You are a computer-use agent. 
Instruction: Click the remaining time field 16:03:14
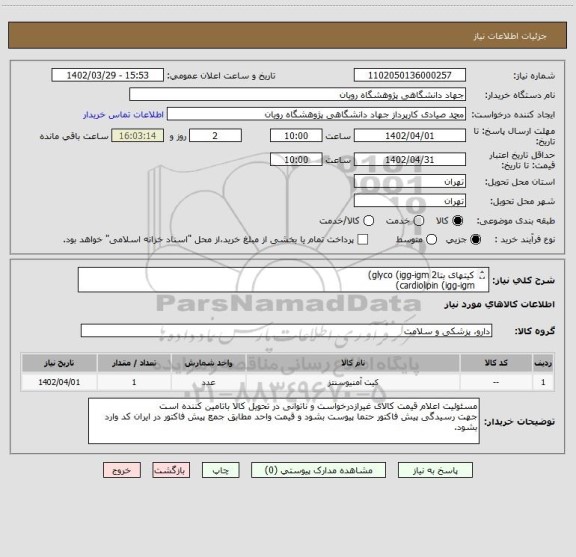[x=138, y=136]
